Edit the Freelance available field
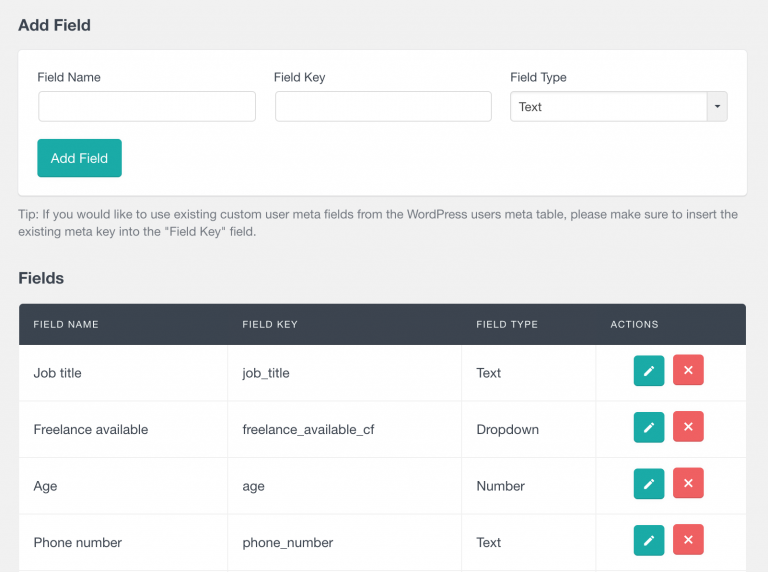Viewport: 768px width, 572px height. coord(648,428)
